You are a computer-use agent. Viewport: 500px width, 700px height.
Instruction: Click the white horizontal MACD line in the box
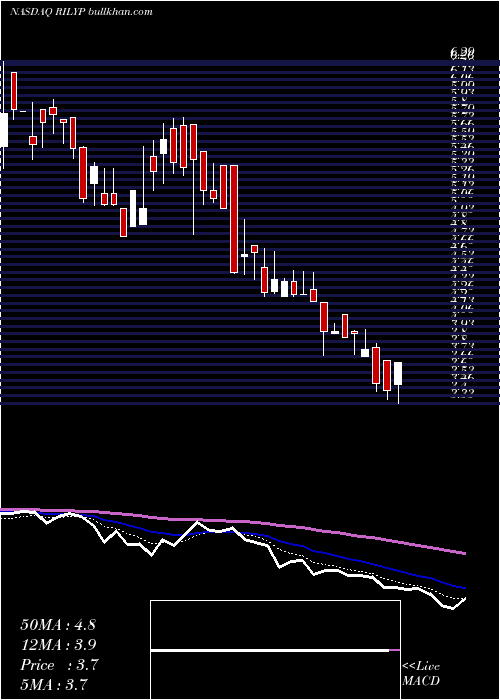pyautogui.click(x=270, y=650)
